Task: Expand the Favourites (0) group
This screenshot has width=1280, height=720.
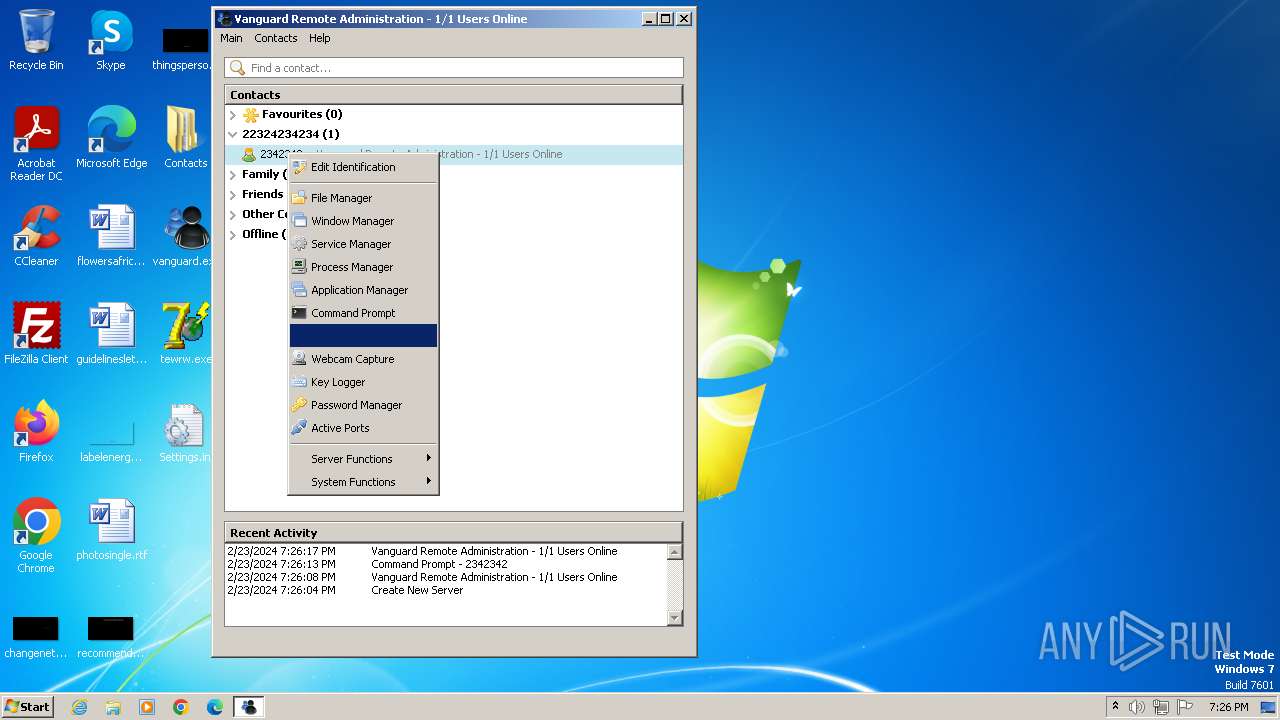Action: pyautogui.click(x=233, y=114)
